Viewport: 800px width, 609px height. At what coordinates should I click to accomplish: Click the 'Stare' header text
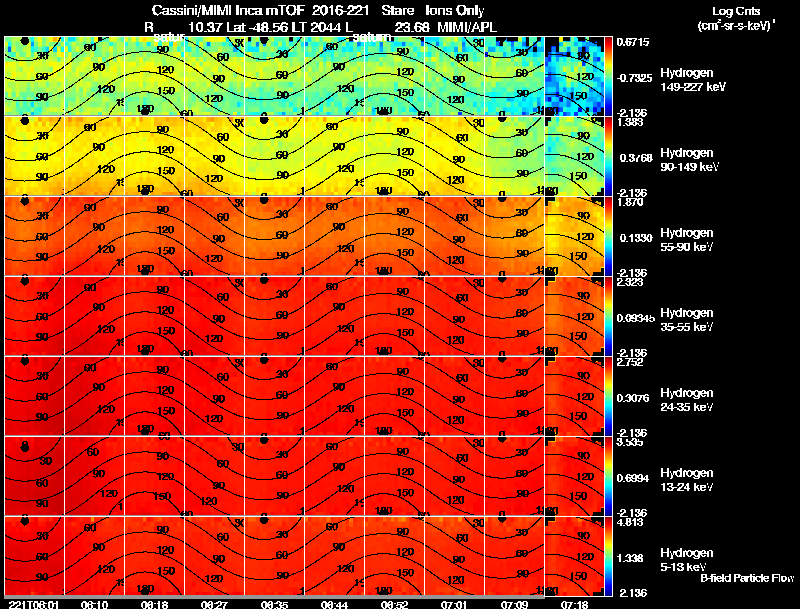click(x=397, y=10)
